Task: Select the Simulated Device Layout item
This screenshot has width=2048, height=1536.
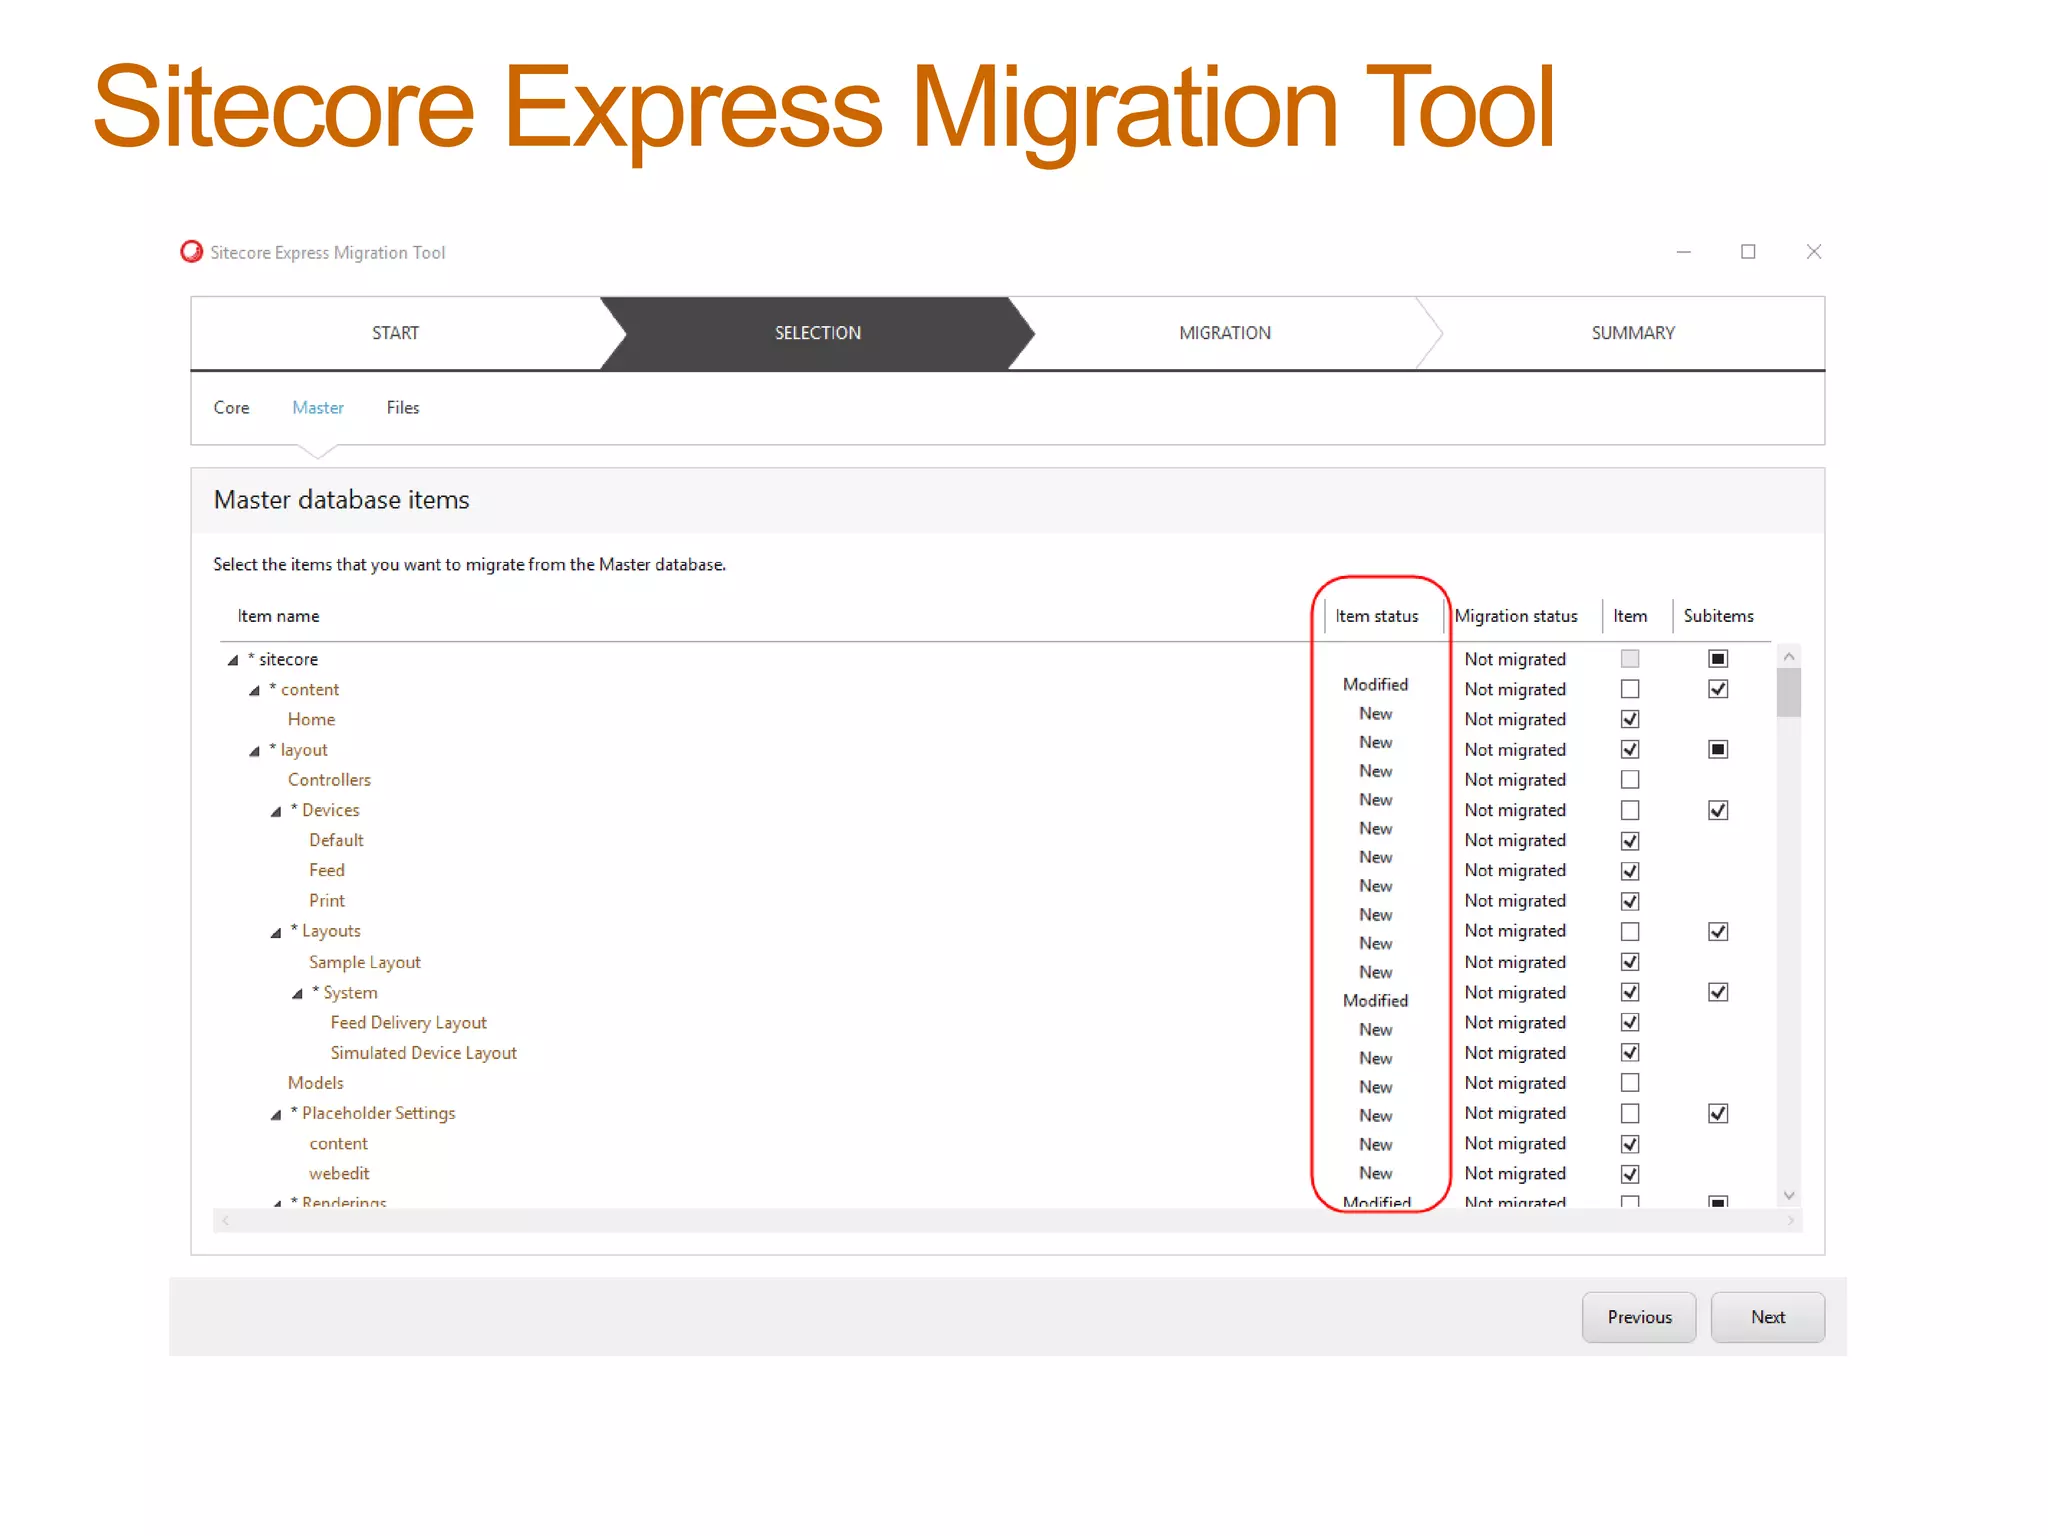Action: click(424, 1053)
